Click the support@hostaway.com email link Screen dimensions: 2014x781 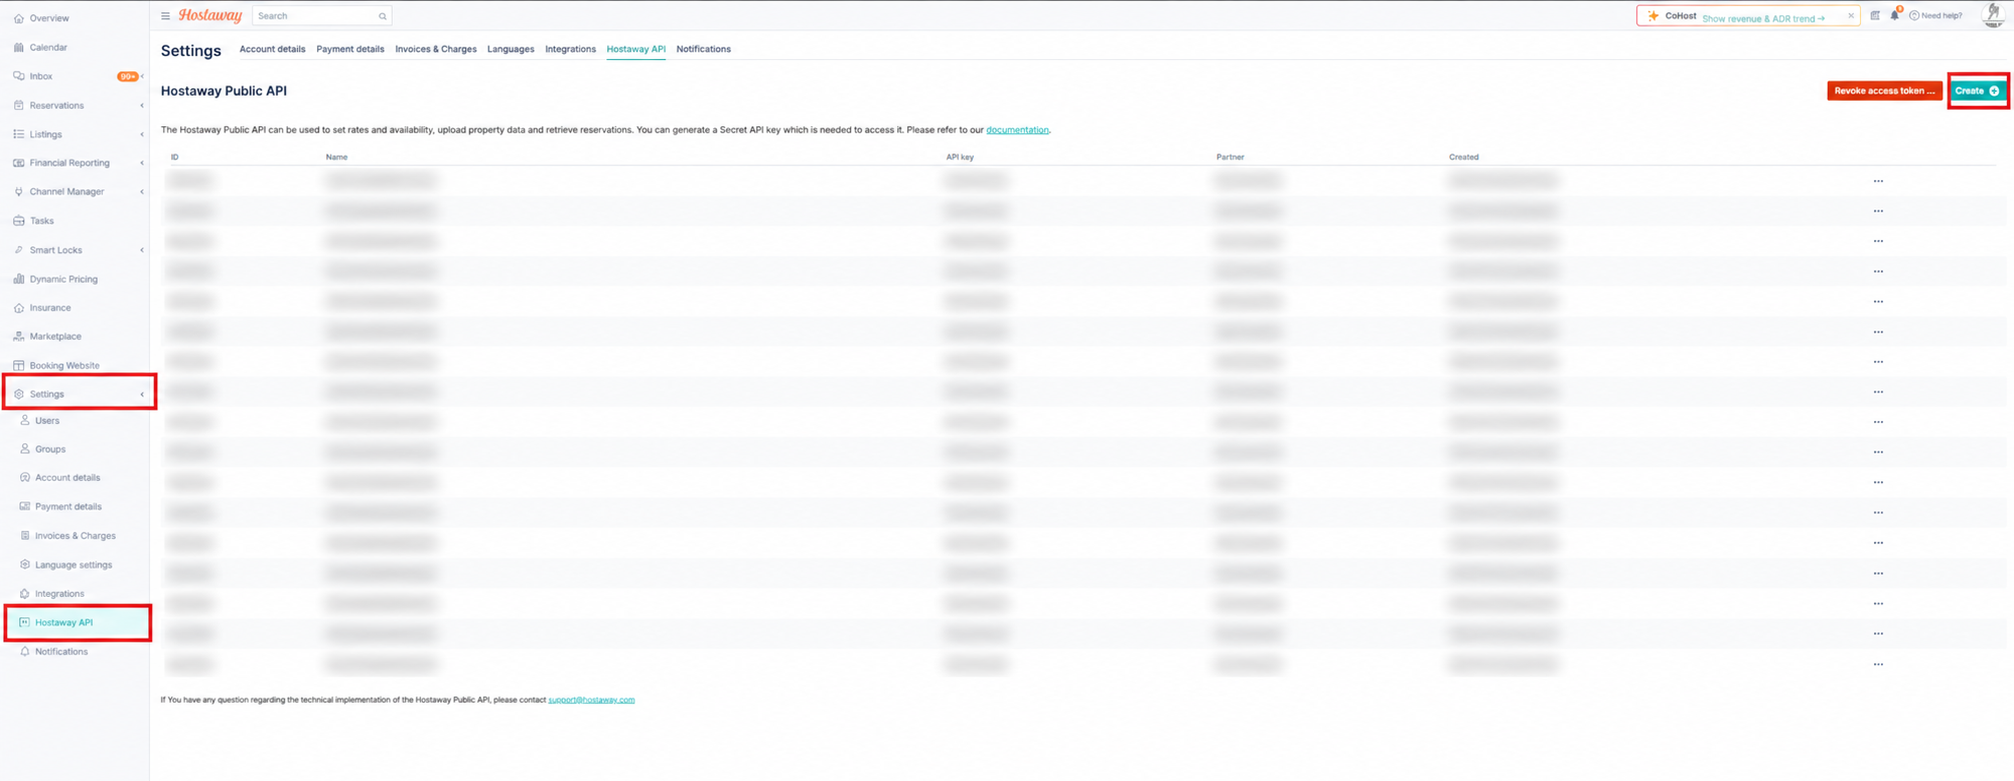[591, 700]
